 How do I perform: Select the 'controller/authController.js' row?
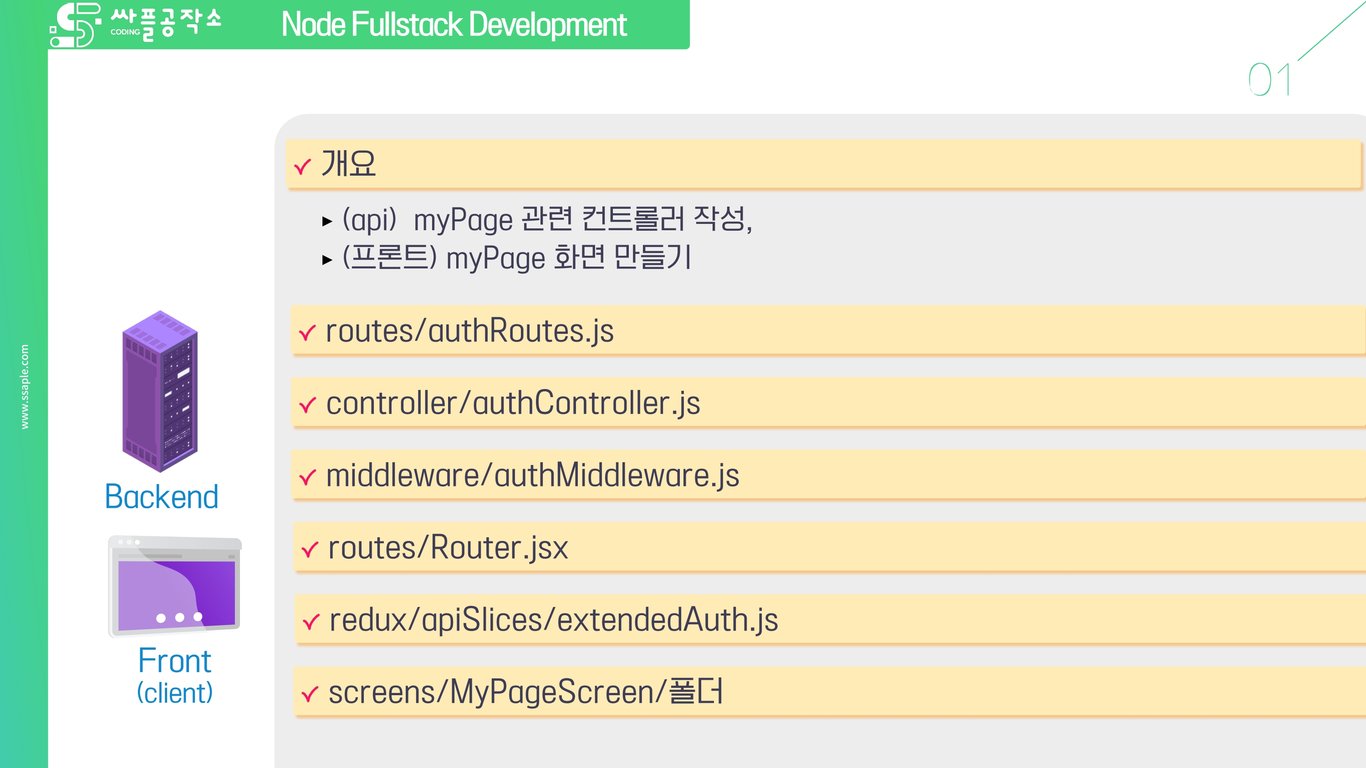tap(829, 403)
